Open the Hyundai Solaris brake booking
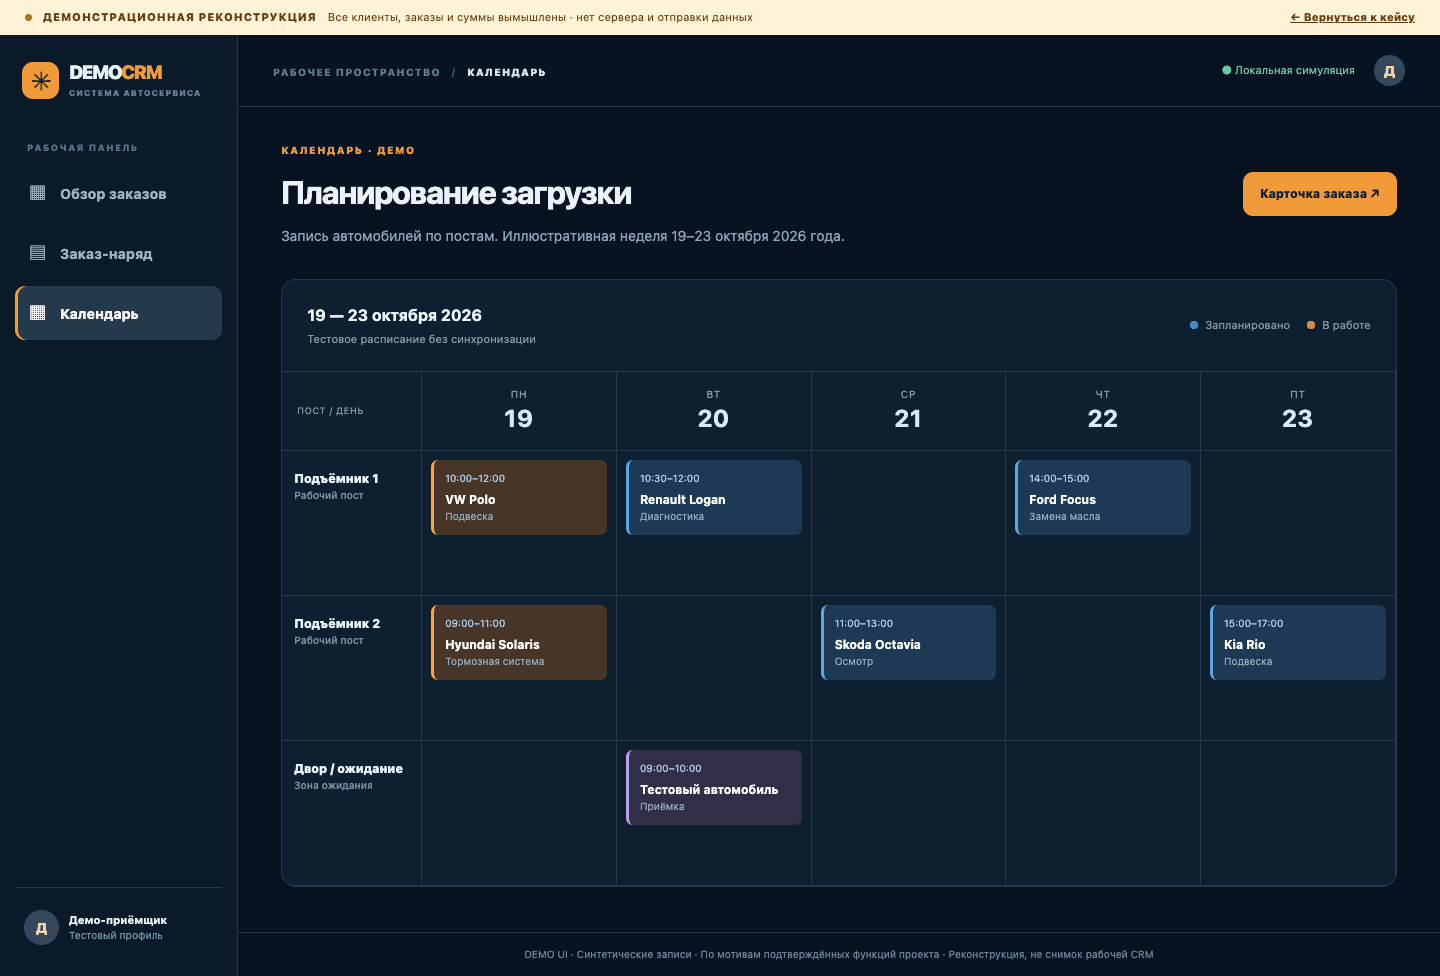1440x976 pixels. pyautogui.click(x=519, y=643)
